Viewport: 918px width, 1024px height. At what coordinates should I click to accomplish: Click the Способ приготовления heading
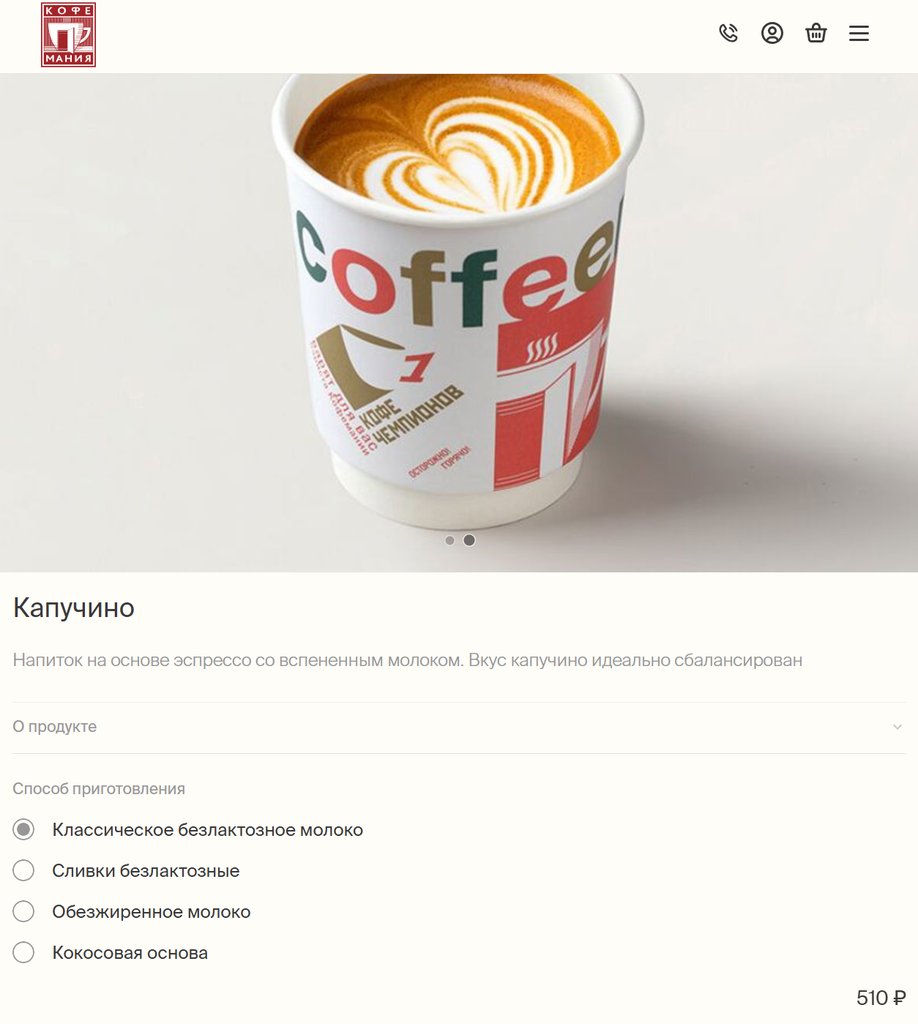[x=99, y=789]
